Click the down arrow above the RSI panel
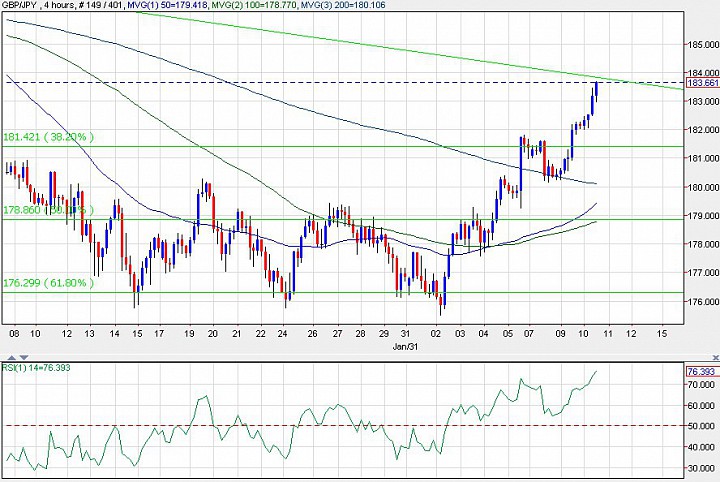720x482 pixels. point(24,357)
